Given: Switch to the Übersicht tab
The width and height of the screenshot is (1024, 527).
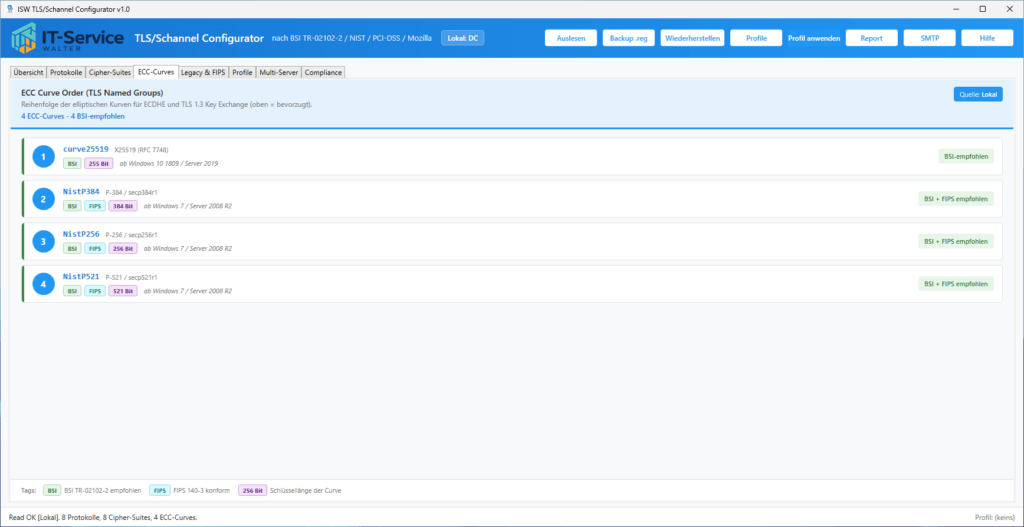Looking at the screenshot, I should coord(28,72).
